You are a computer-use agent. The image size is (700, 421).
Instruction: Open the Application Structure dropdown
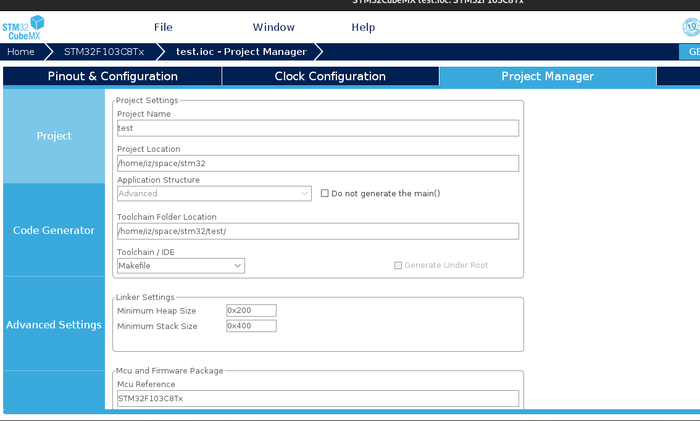tap(214, 194)
